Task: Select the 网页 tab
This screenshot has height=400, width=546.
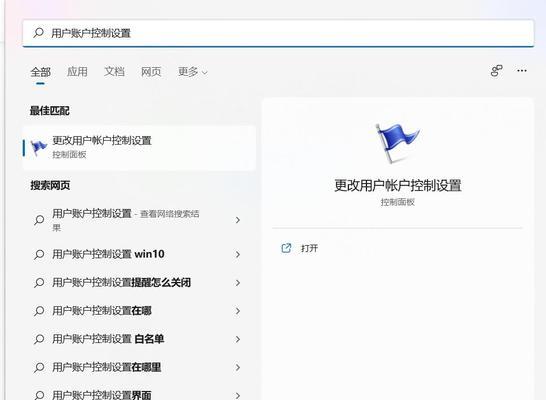Action: coord(151,72)
